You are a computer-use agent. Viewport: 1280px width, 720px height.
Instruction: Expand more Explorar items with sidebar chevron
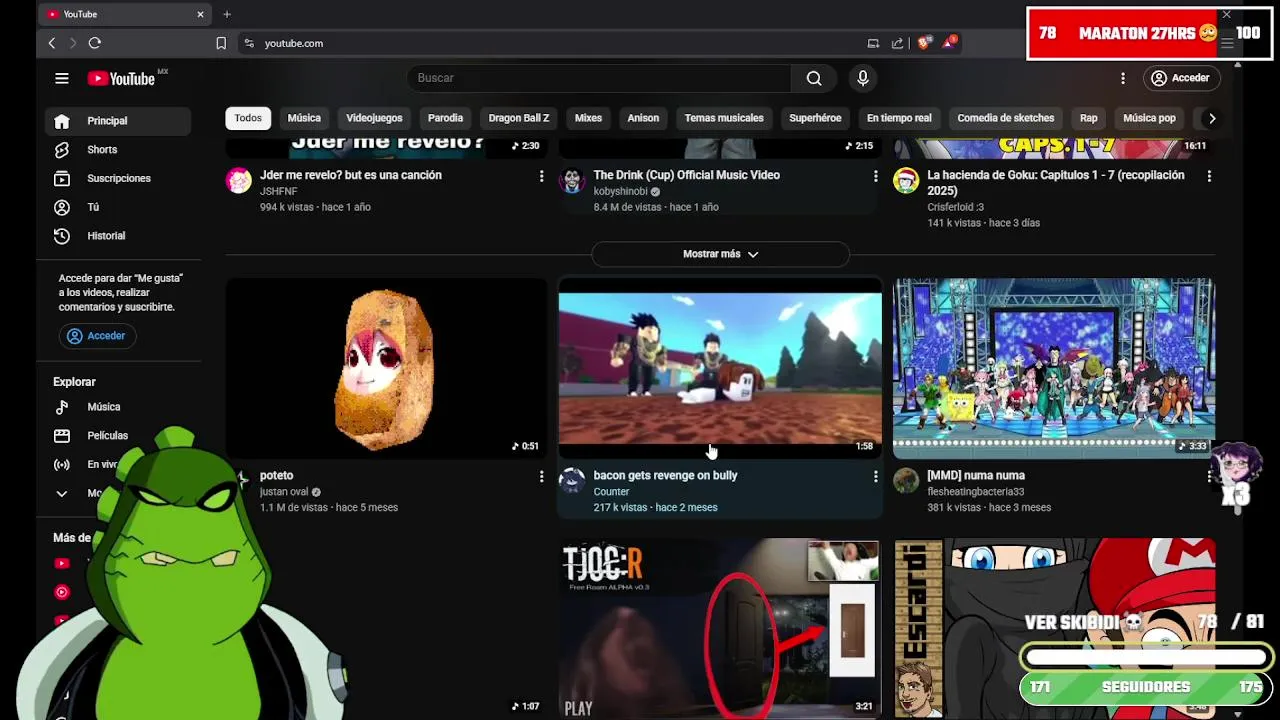click(62, 493)
